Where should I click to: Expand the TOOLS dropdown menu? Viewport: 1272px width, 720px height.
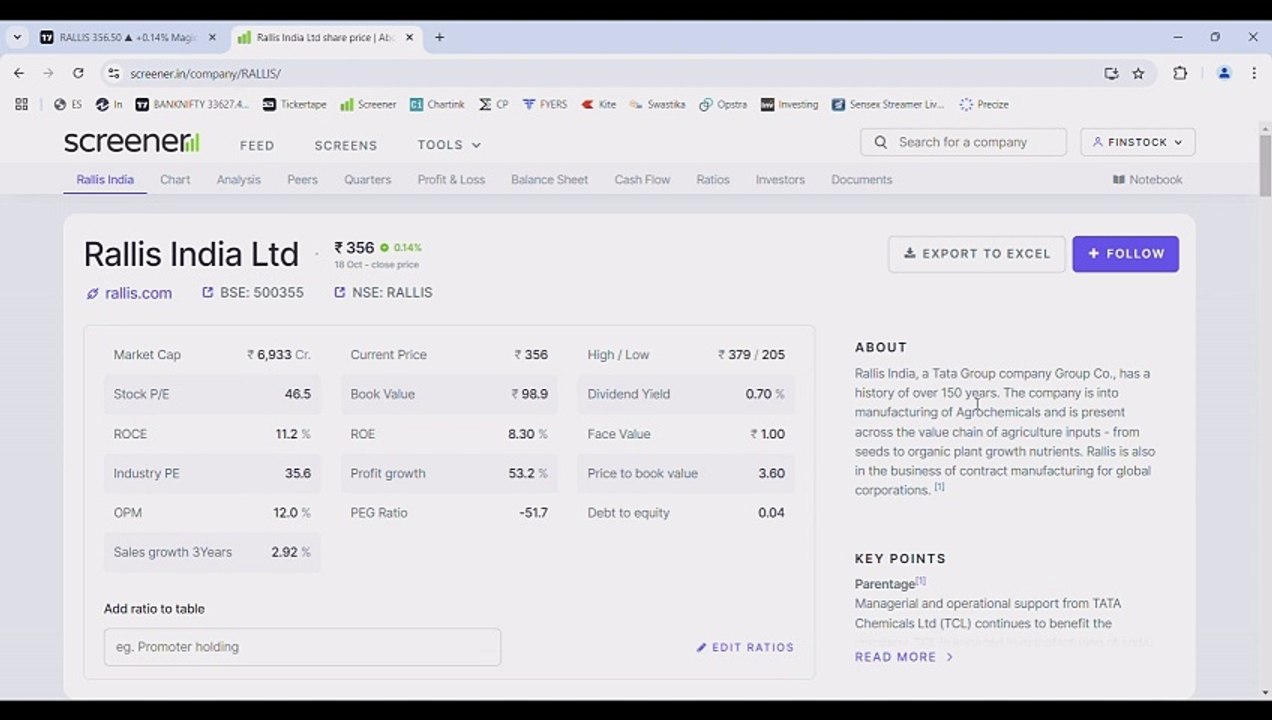click(449, 145)
